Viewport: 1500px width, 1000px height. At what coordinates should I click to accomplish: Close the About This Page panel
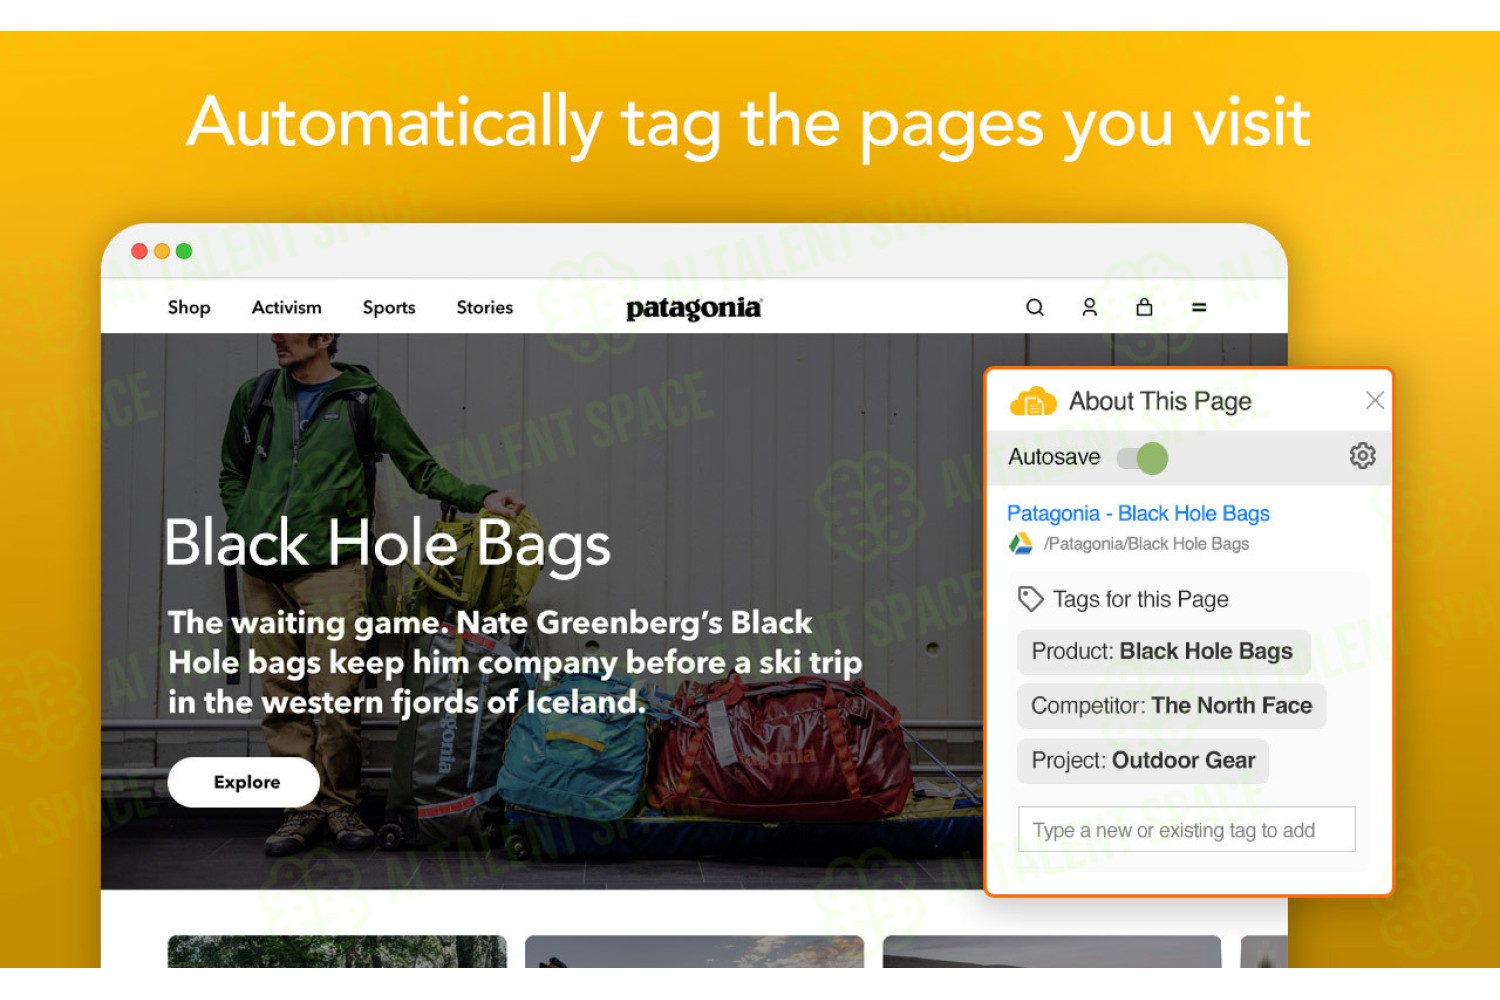coord(1374,400)
